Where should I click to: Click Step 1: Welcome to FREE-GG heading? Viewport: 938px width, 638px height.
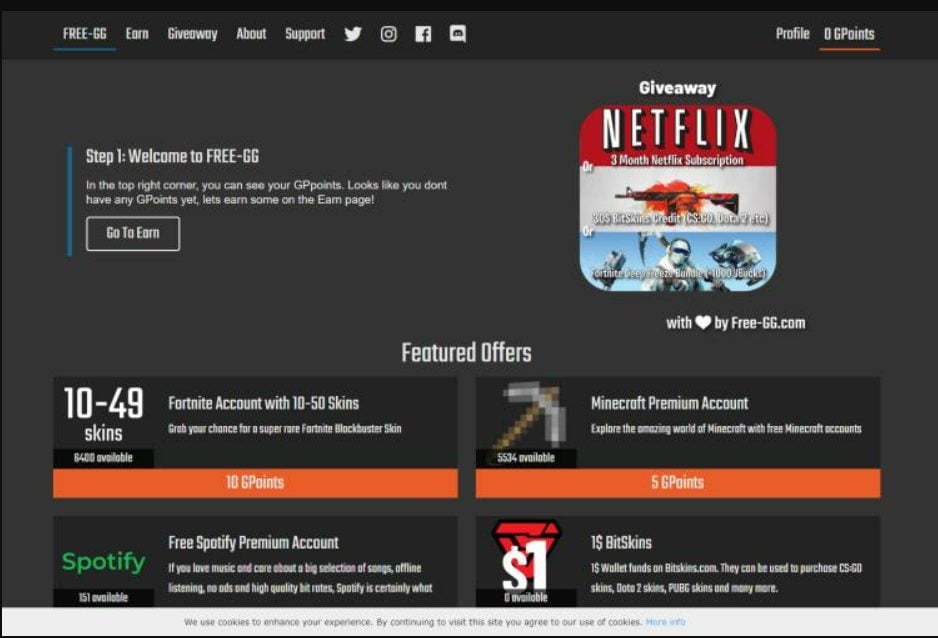pos(172,157)
